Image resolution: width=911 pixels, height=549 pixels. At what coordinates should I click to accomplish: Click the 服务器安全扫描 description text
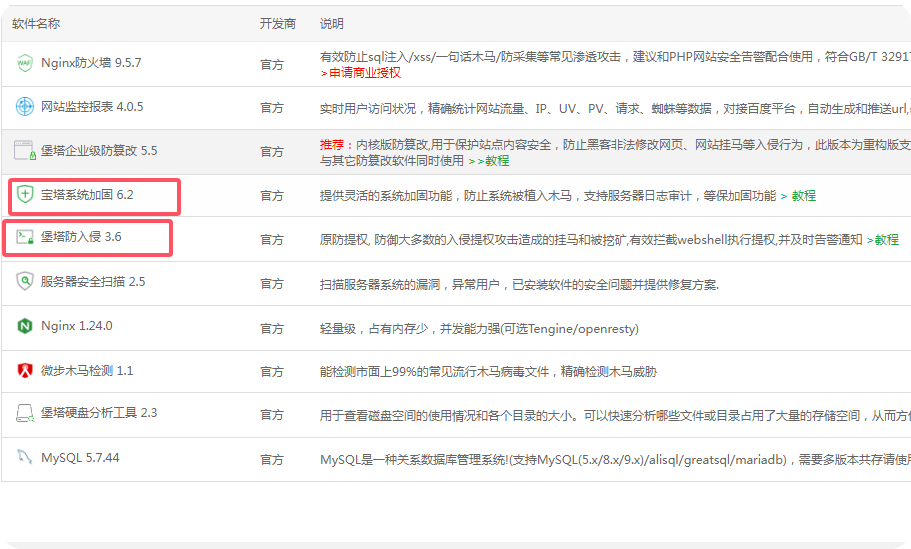(x=519, y=285)
